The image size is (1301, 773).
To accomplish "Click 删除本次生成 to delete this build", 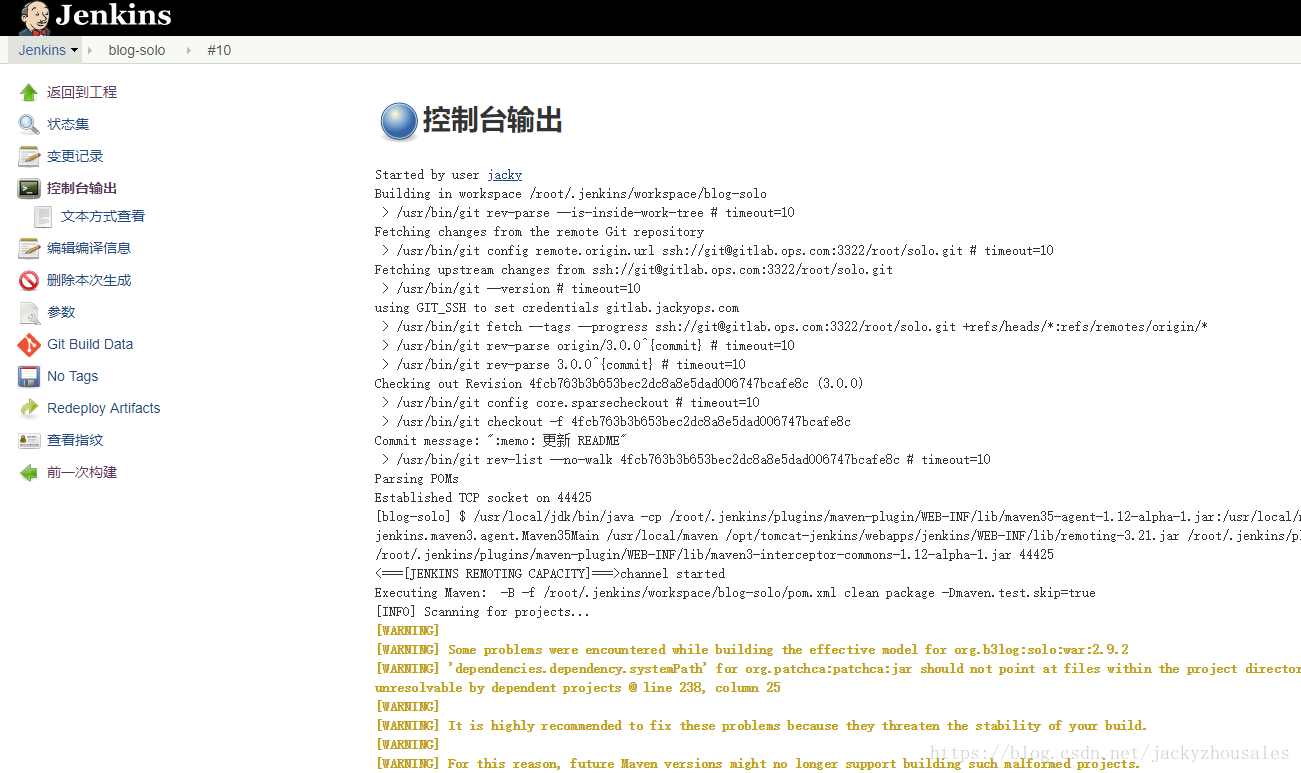I will click(89, 280).
